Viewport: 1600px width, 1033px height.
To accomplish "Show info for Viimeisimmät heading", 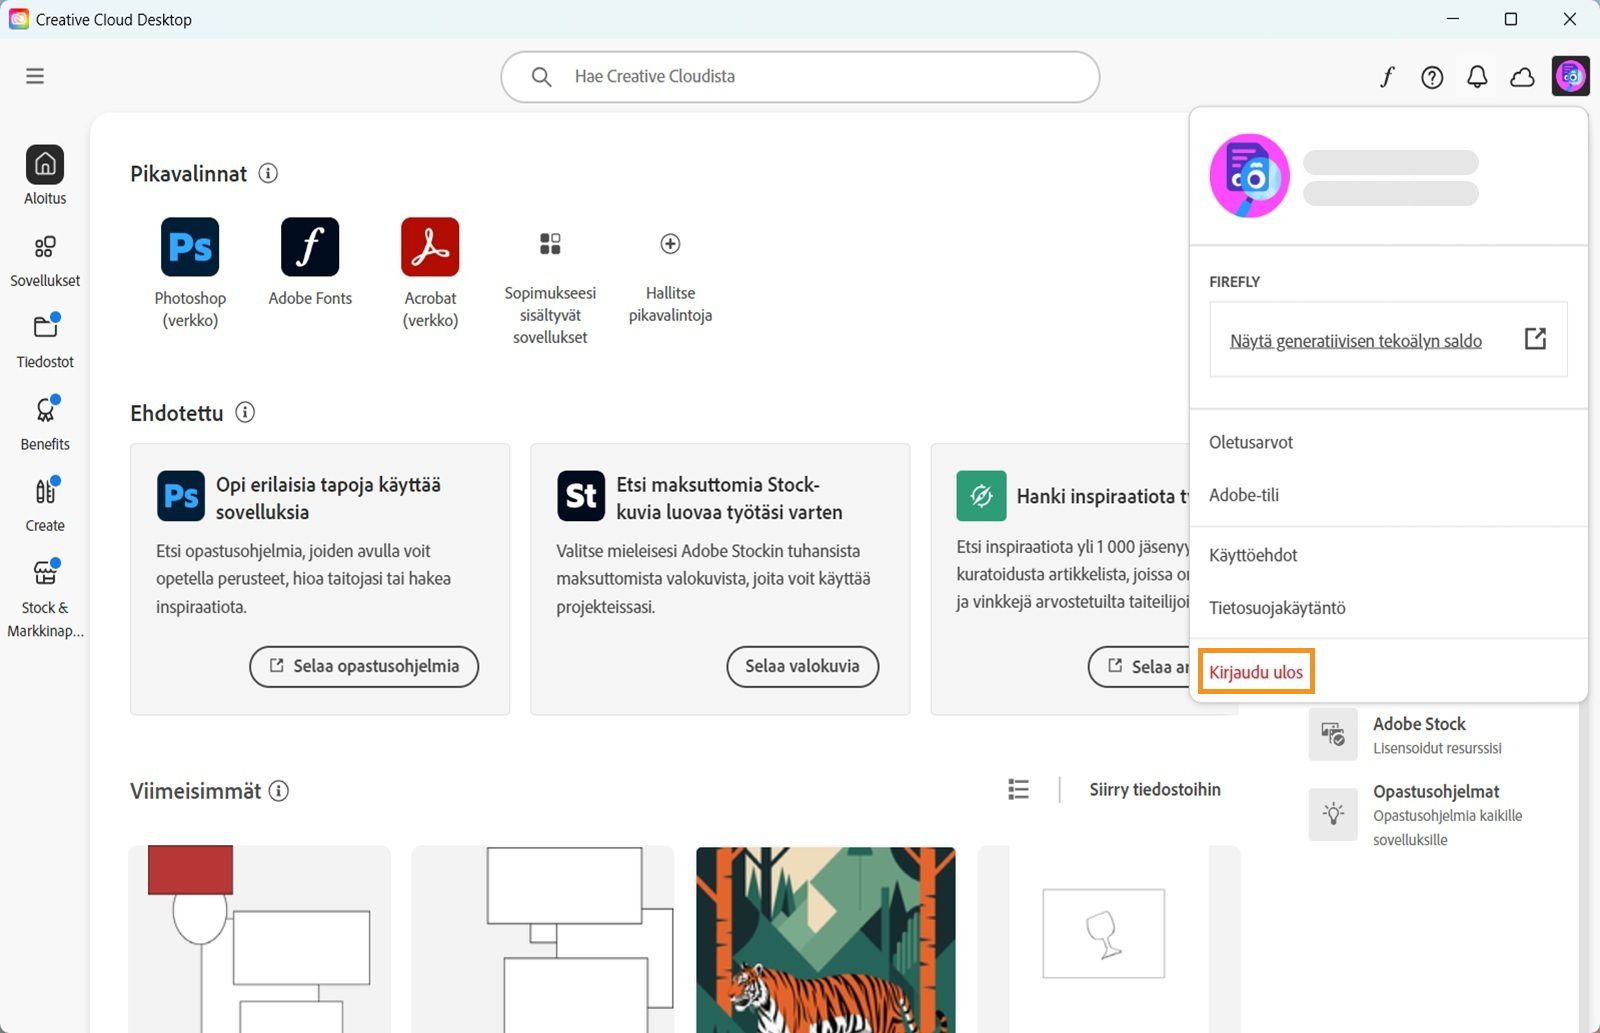I will tap(279, 791).
